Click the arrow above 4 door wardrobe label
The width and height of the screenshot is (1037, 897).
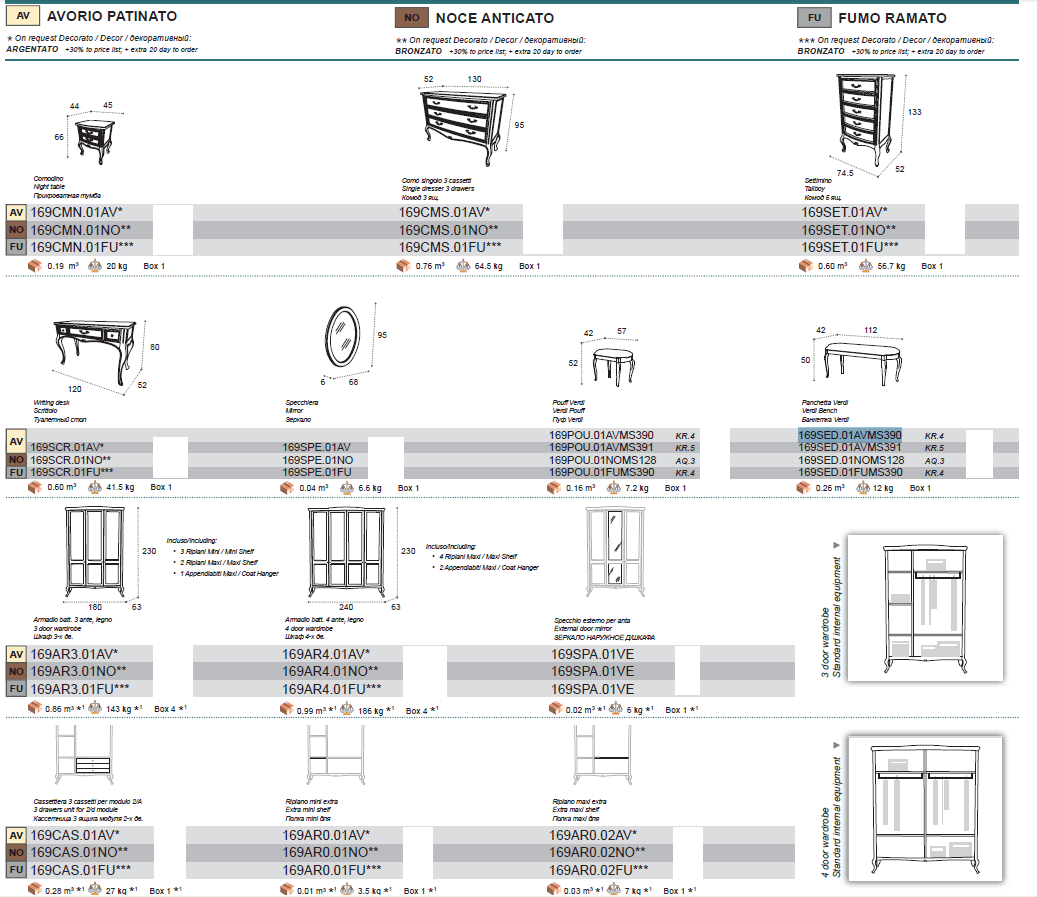[836, 746]
